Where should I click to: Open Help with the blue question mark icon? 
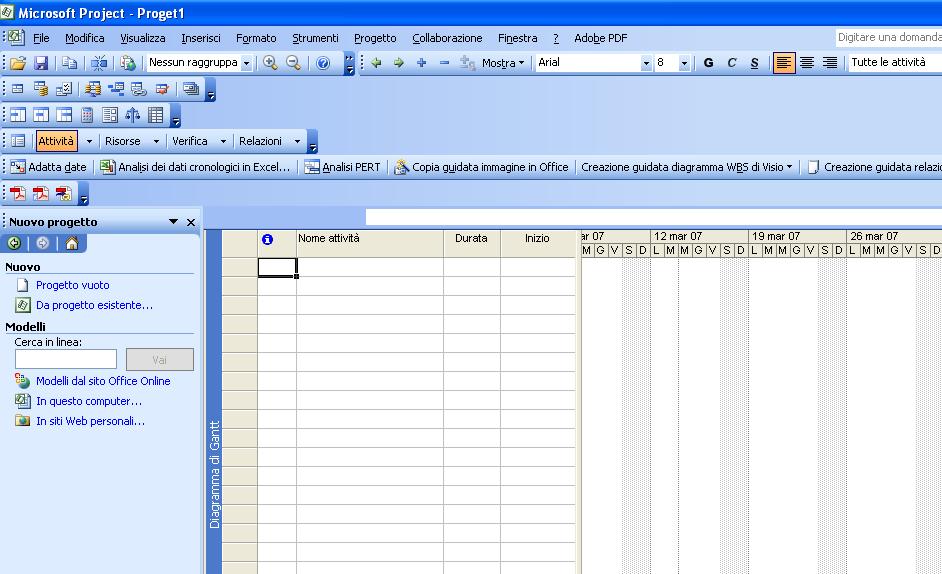click(323, 63)
